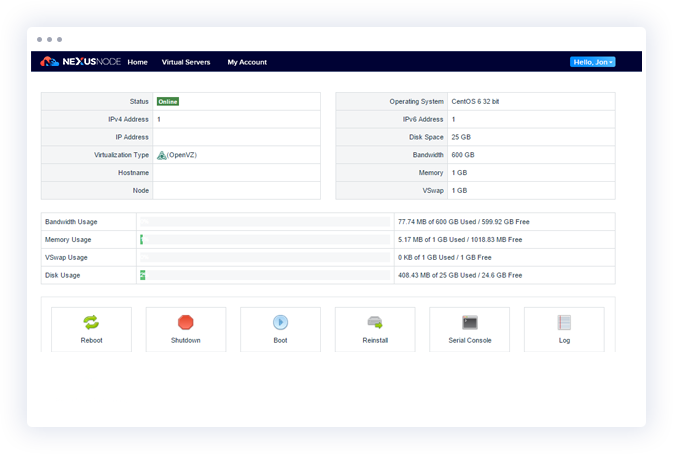673x454 pixels.
Task: Select the Reinstall disk drive icon
Action: 375,322
